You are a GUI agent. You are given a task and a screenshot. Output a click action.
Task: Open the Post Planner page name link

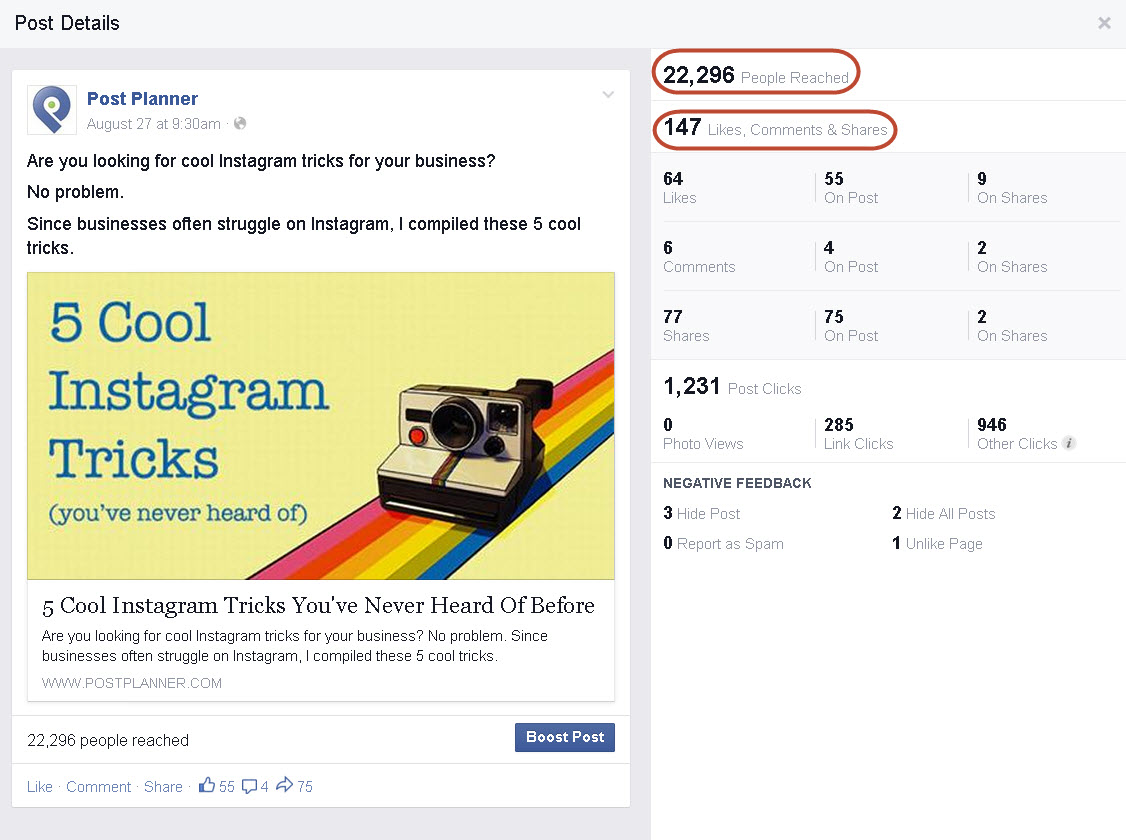pos(141,99)
